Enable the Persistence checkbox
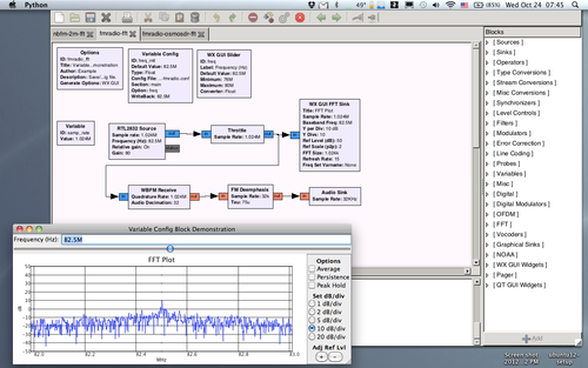The height and width of the screenshot is (368, 588). [x=312, y=277]
